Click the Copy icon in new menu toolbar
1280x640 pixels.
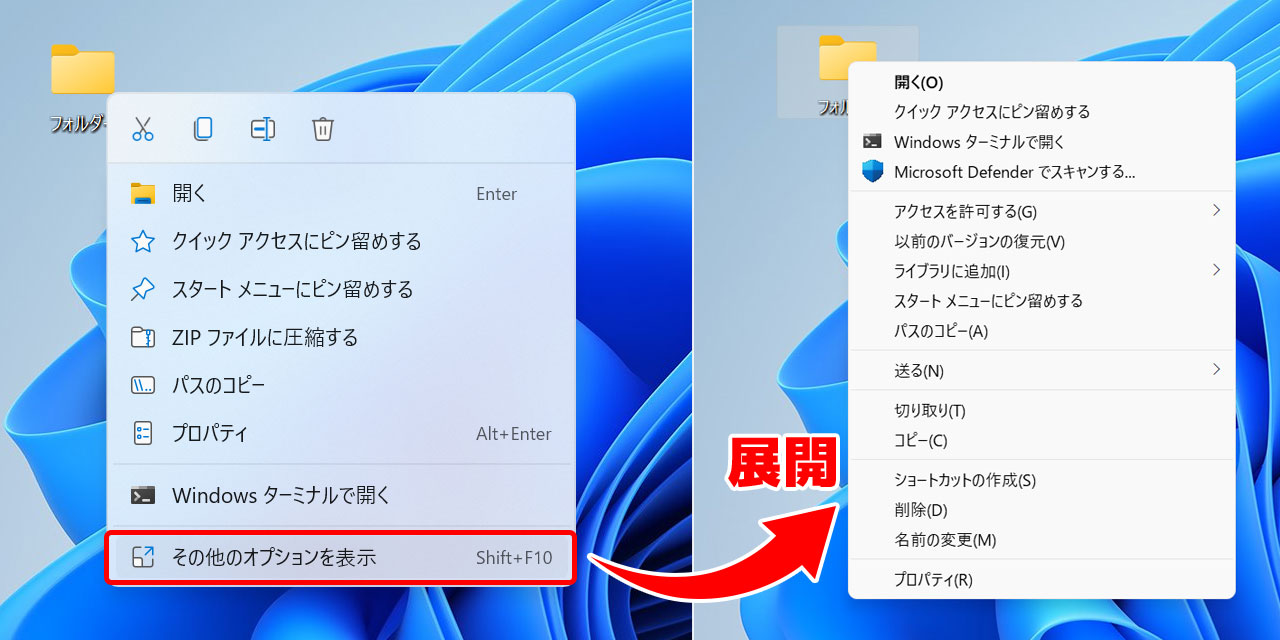click(203, 128)
